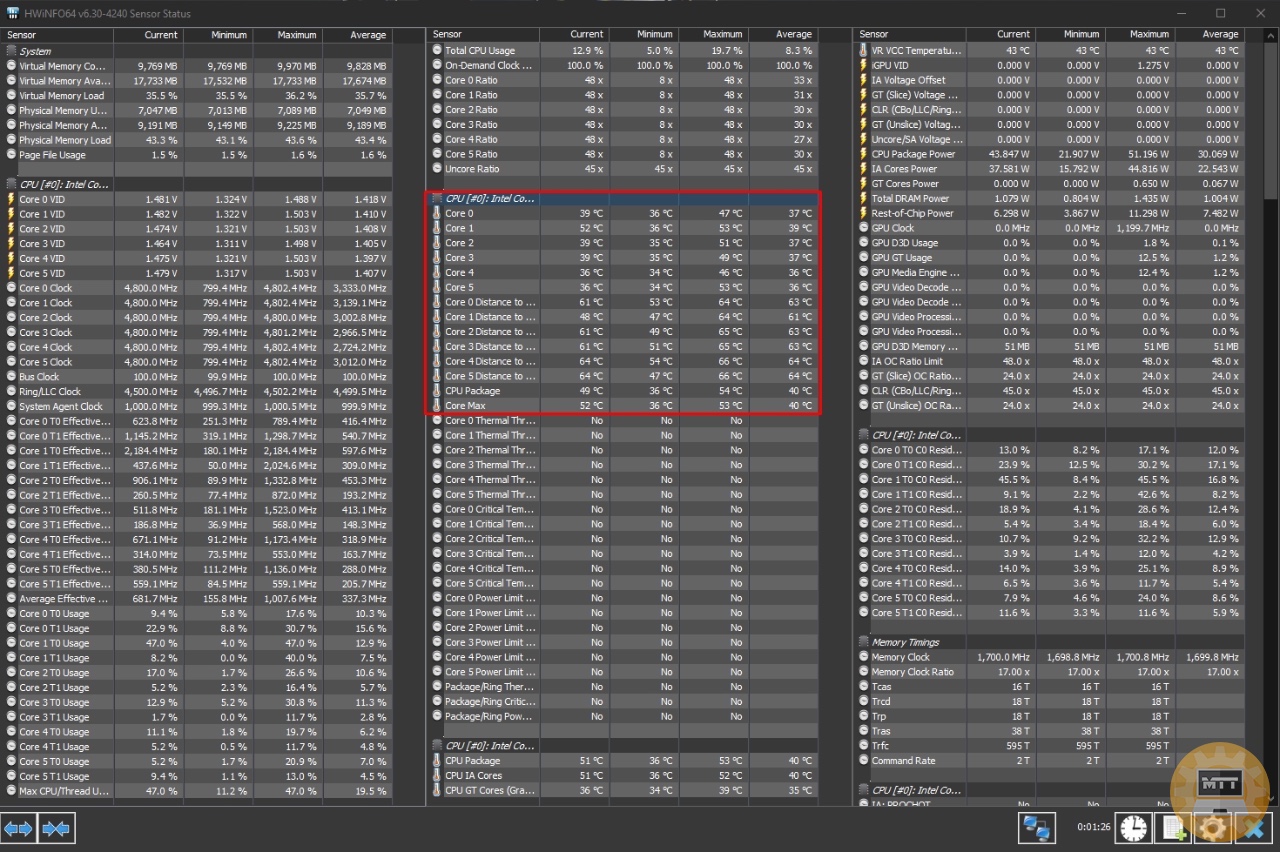The width and height of the screenshot is (1280, 852).
Task: Select the Core 4 VID row
Action: pos(198,258)
